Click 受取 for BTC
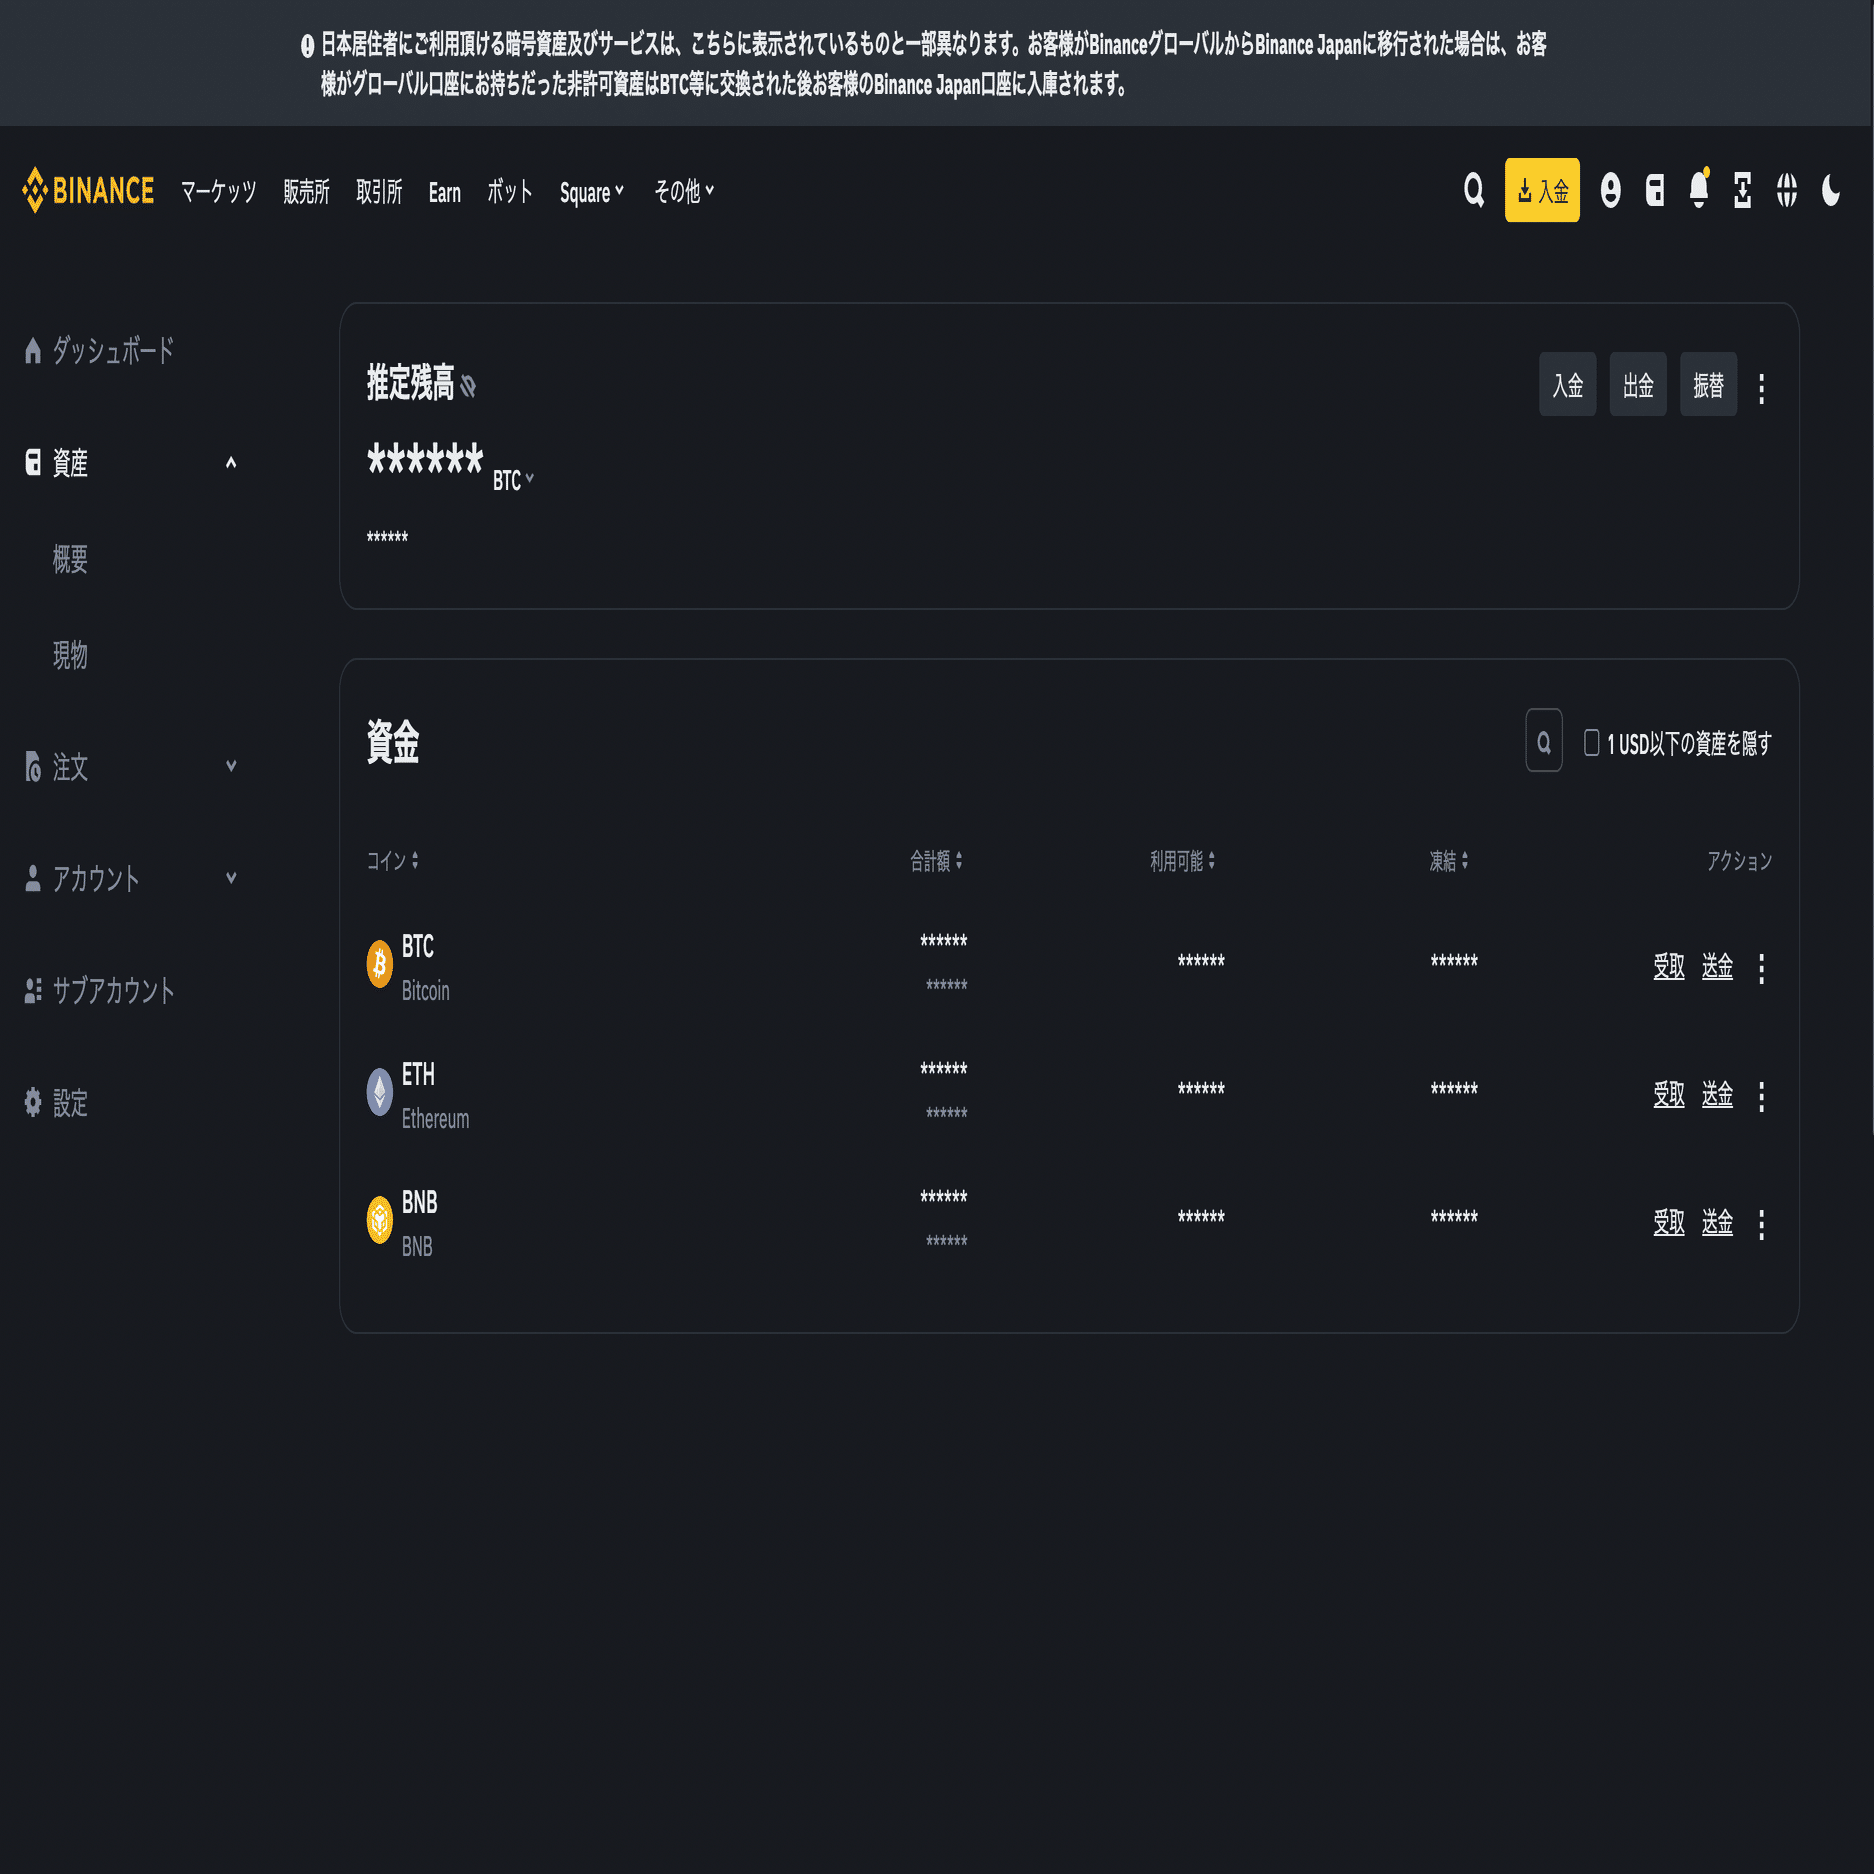The image size is (1874, 1874). click(x=1669, y=966)
